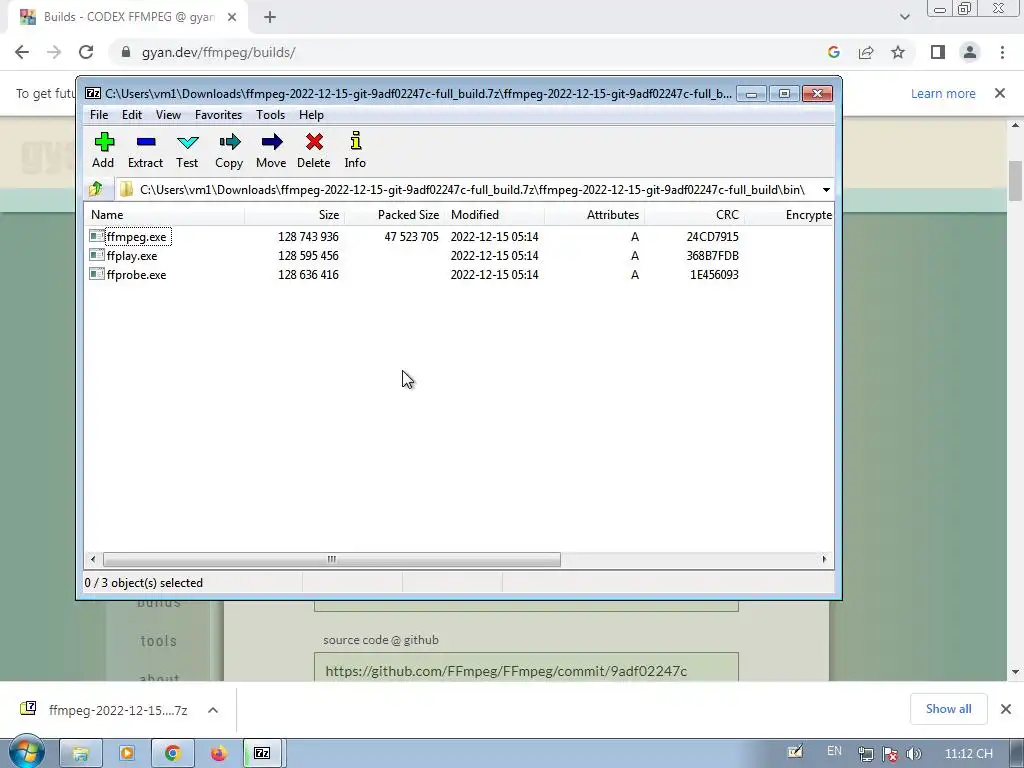The width and height of the screenshot is (1024, 768).
Task: Switch to the Builds - CODEX FFMPEG tab
Action: (x=128, y=17)
